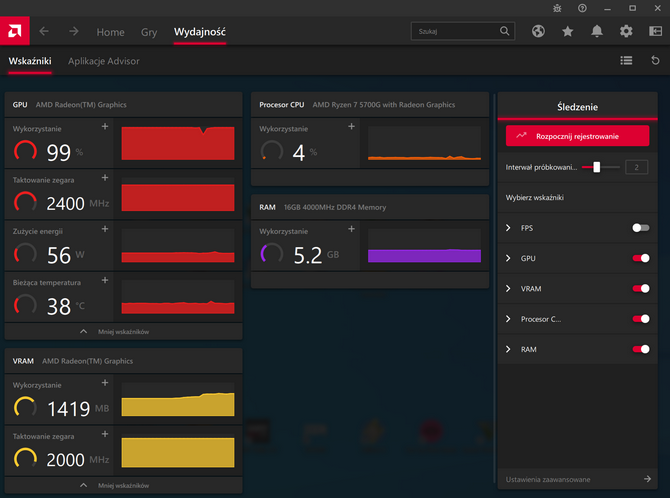This screenshot has width=670, height=498.
Task: Click the reset metrics icon
Action: click(x=655, y=61)
